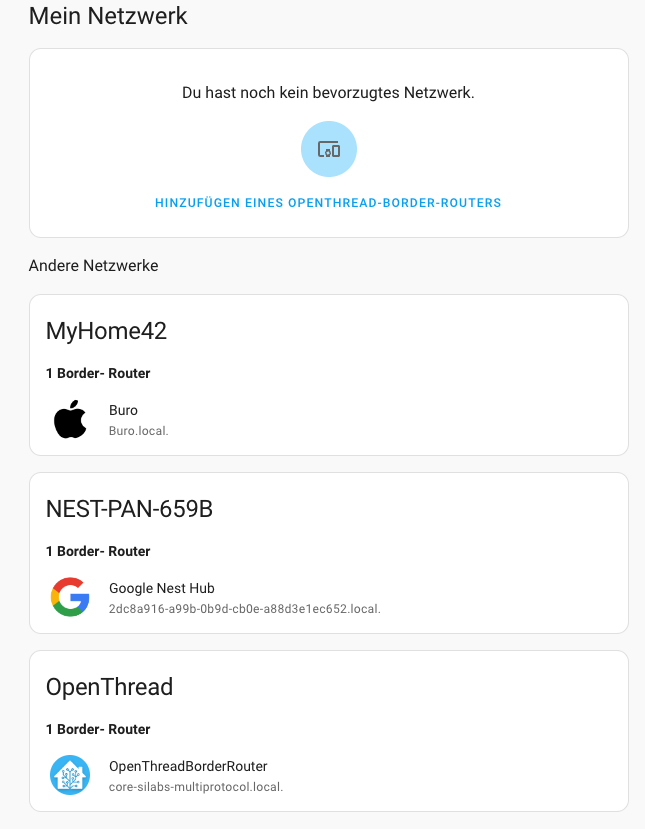Click the 2dc8a916 hostname under Google Nest Hub
The image size is (645, 829).
244,608
